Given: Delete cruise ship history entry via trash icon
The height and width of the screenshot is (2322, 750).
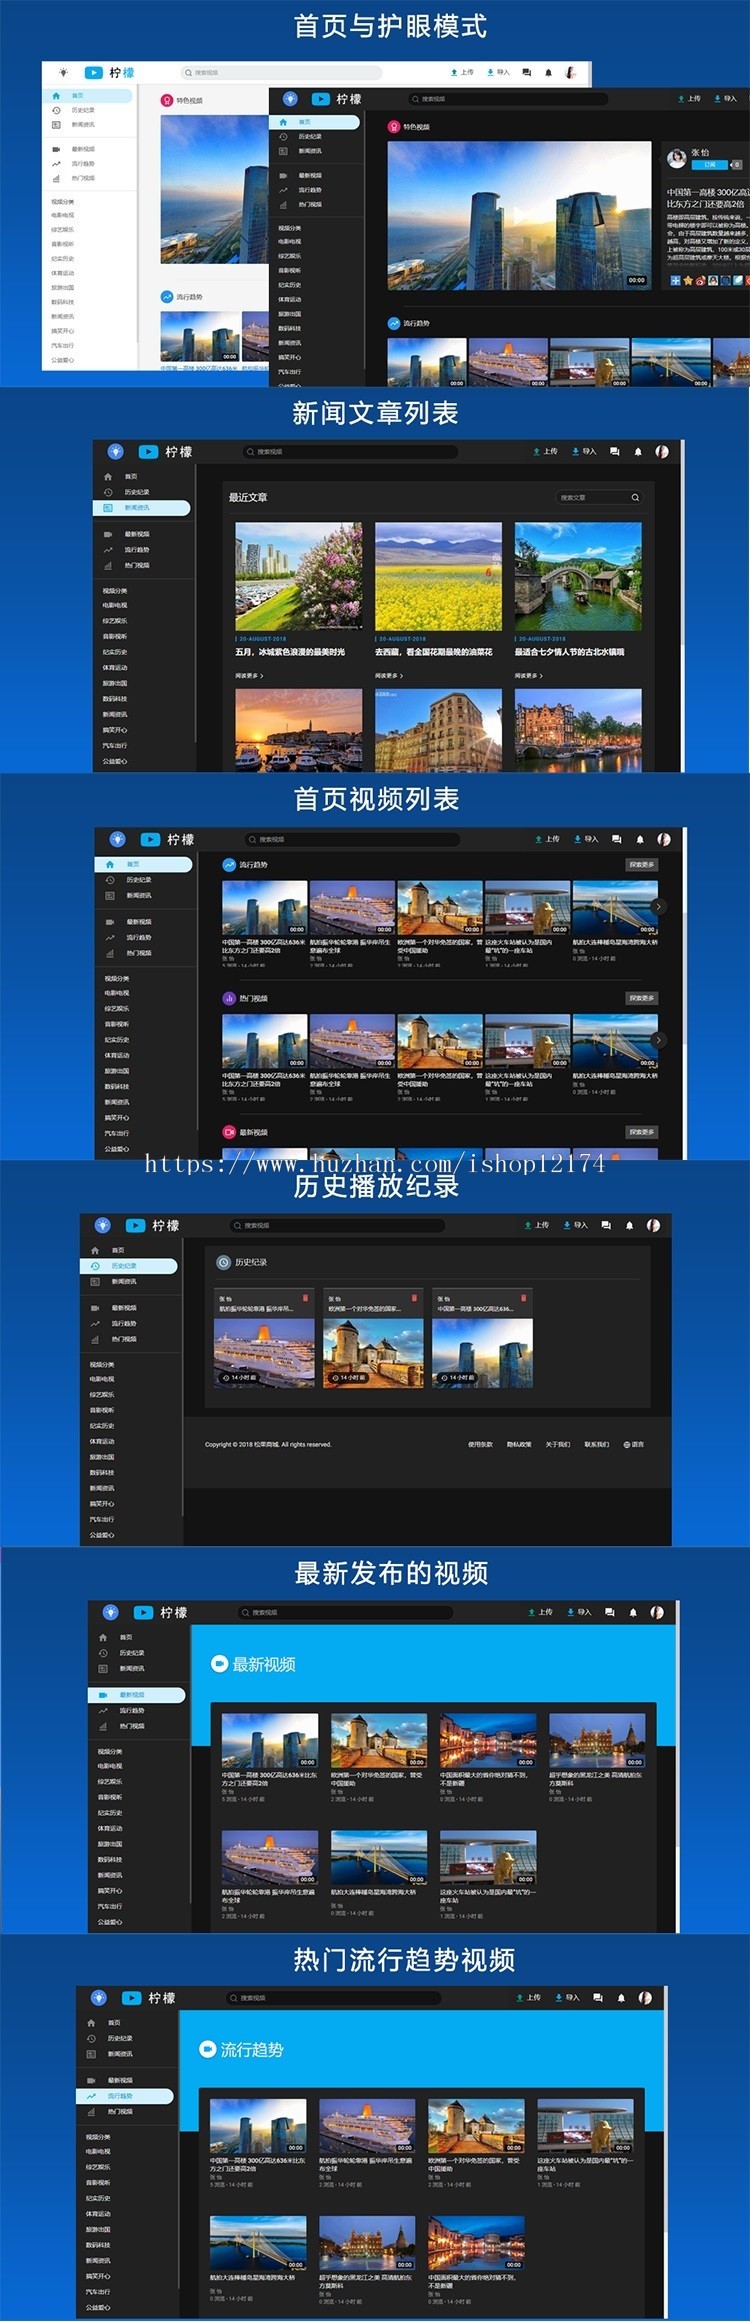Looking at the screenshot, I should (x=305, y=1299).
